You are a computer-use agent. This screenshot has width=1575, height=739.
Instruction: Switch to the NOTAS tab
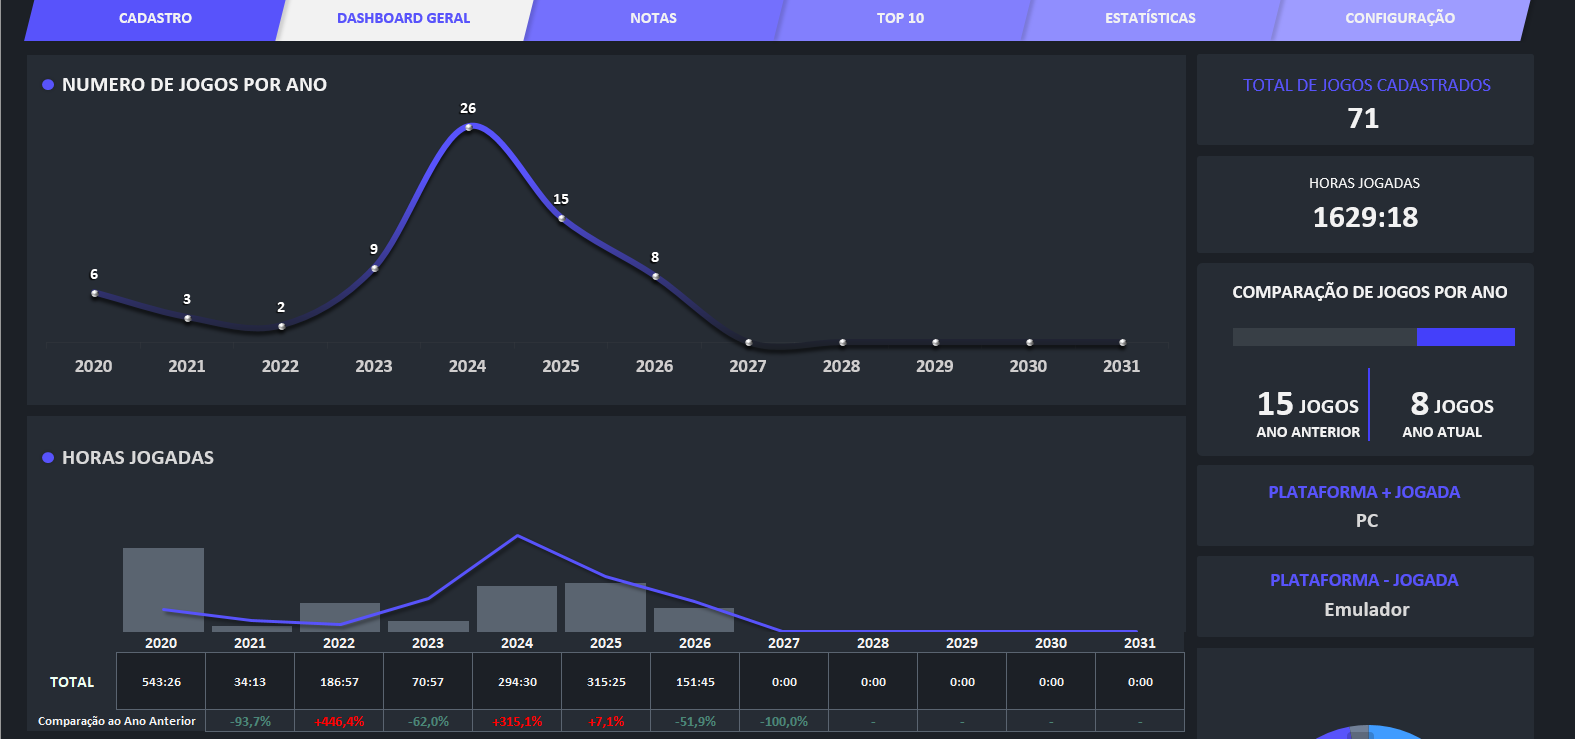coord(653,19)
